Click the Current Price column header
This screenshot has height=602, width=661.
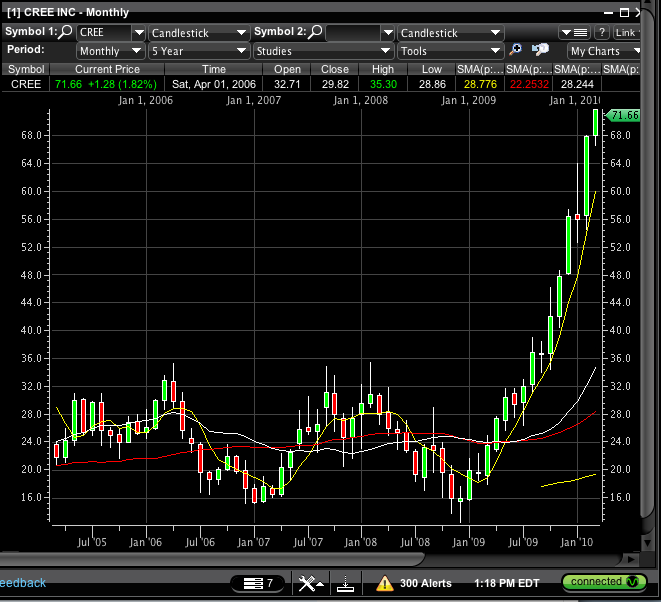(x=106, y=69)
